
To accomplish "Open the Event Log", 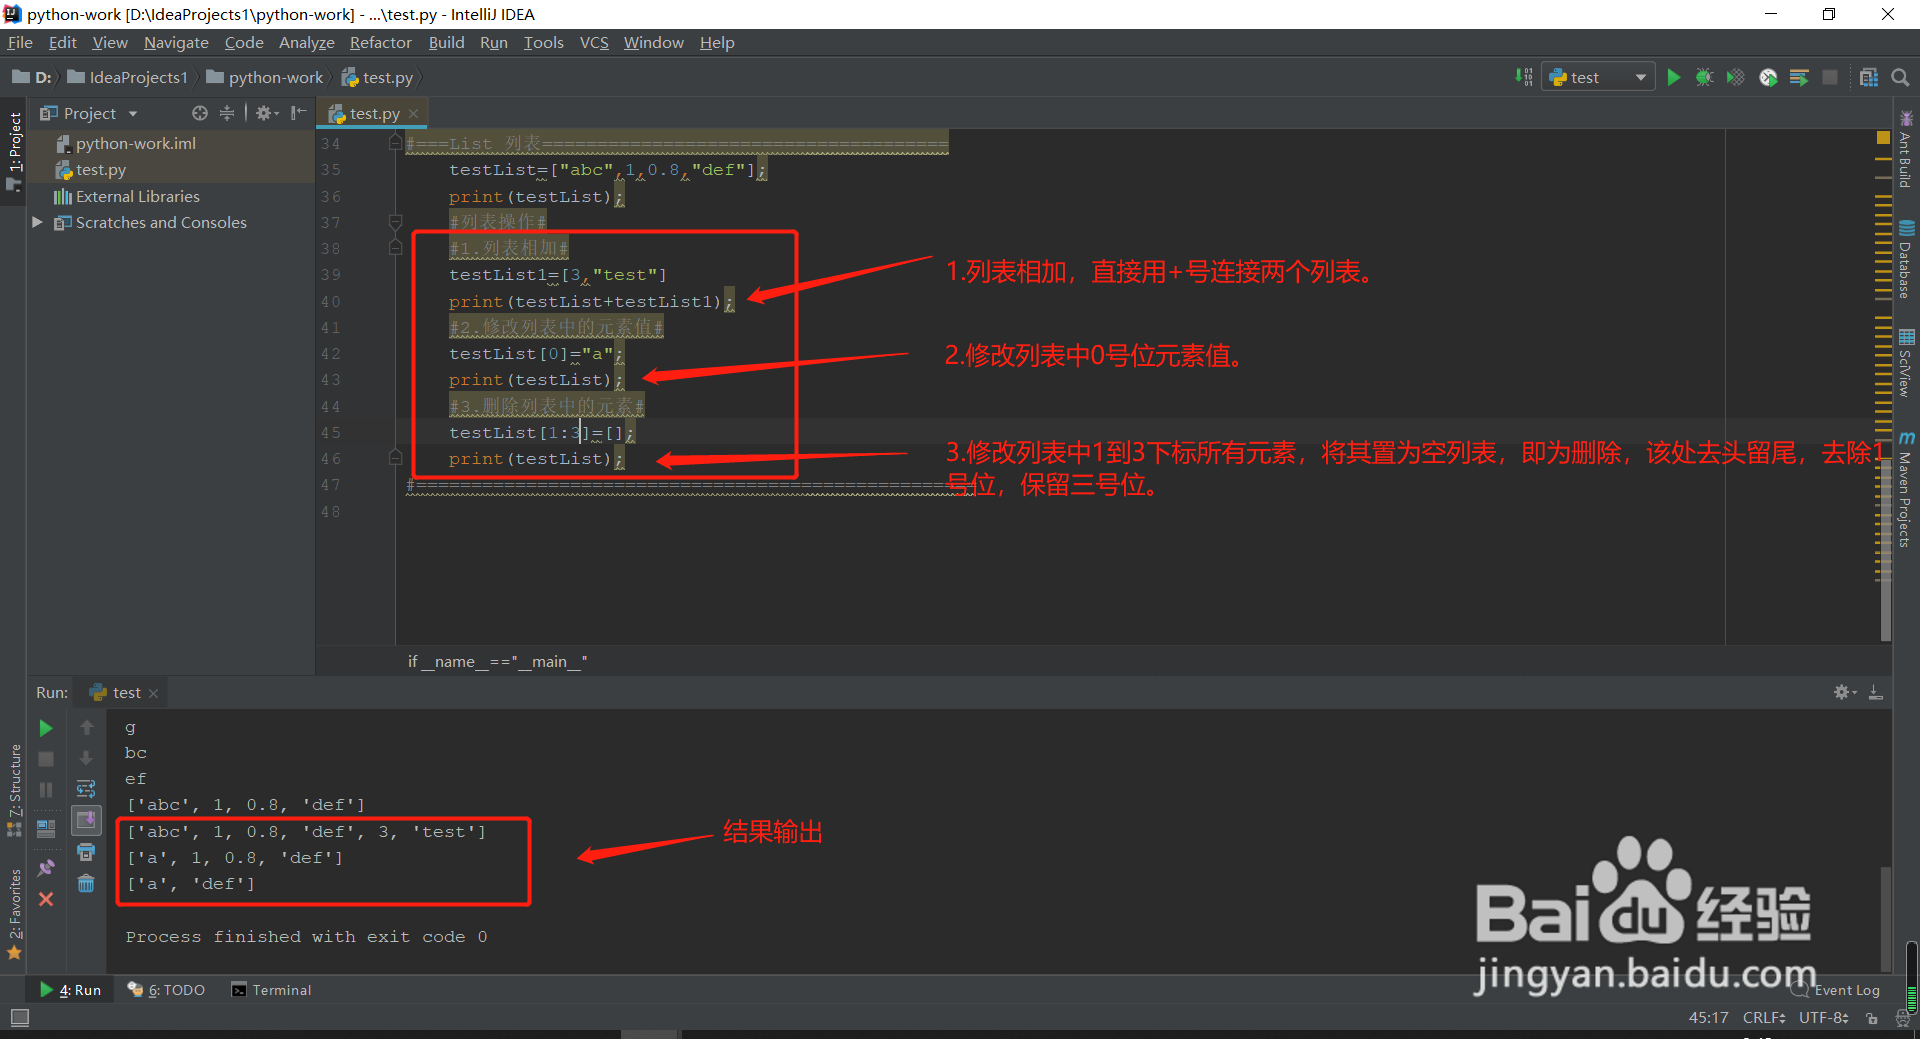I will coord(1846,990).
